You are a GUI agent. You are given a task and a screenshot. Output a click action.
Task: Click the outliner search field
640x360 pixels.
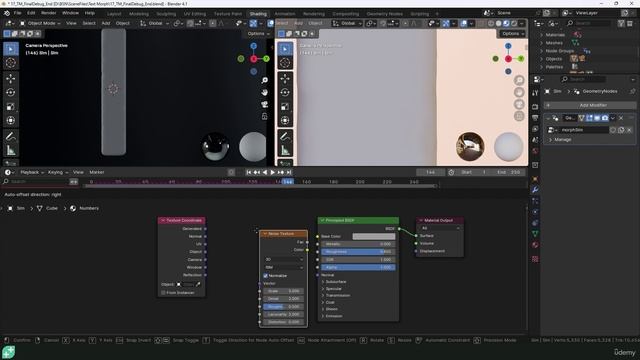tap(589, 24)
